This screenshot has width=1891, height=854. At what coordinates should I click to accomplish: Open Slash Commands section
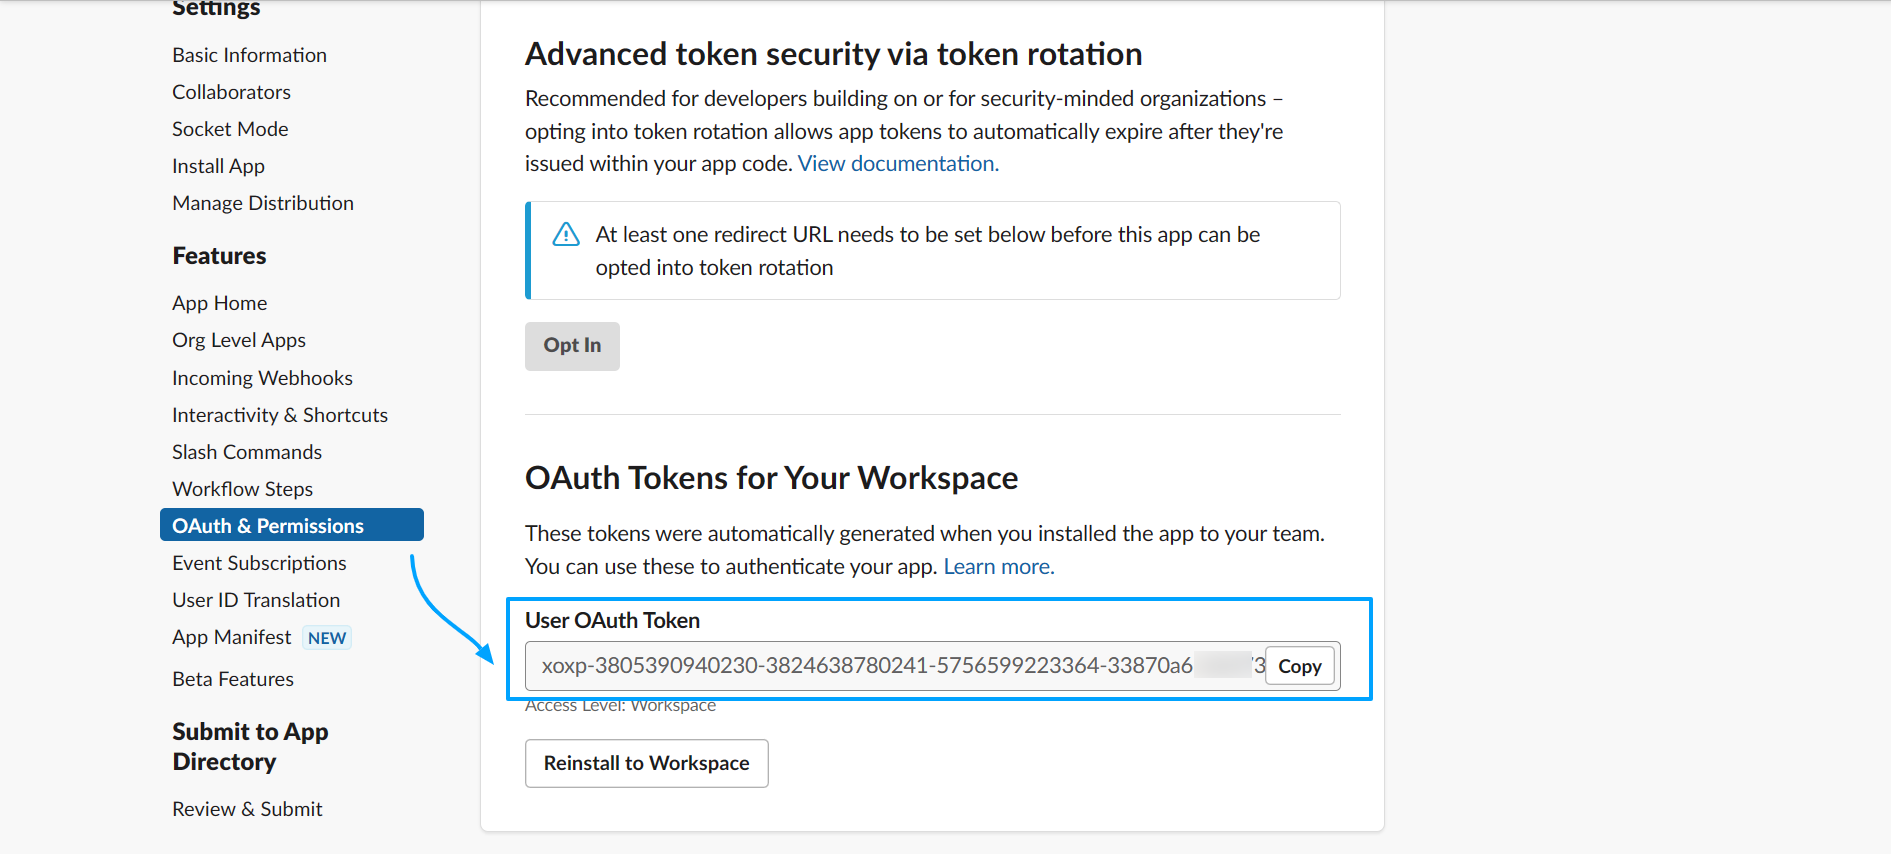pos(247,452)
